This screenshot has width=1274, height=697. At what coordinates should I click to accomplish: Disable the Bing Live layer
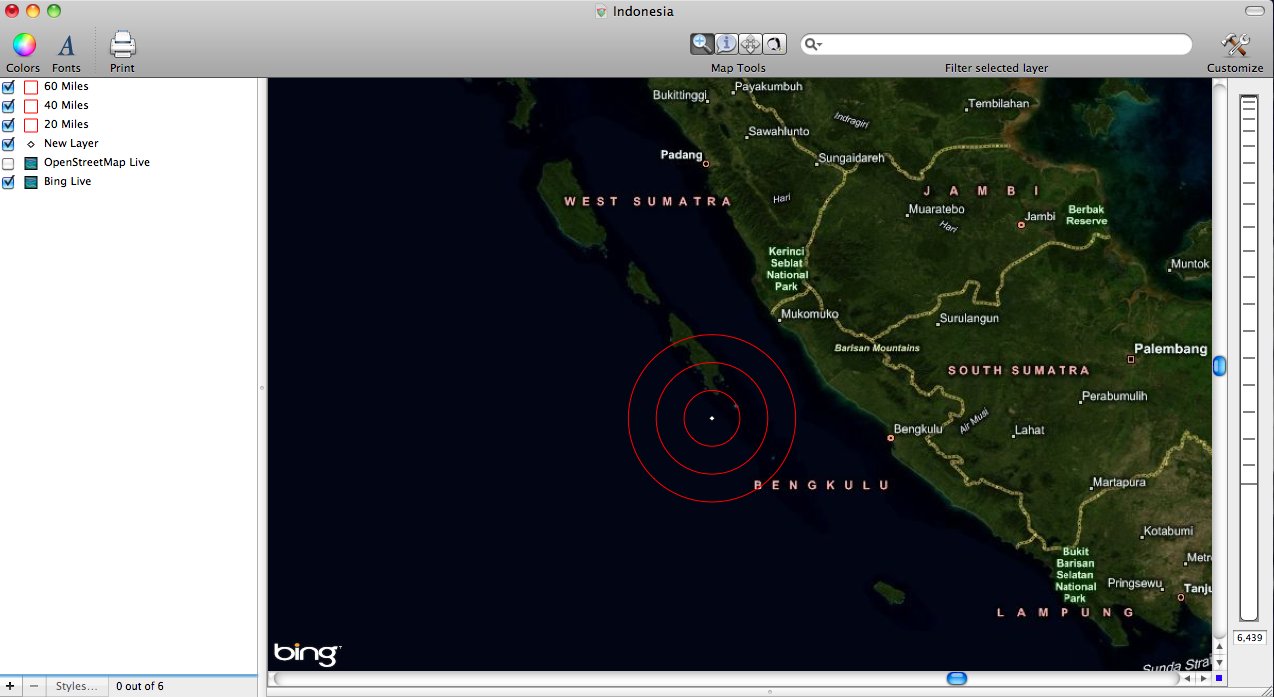point(9,181)
